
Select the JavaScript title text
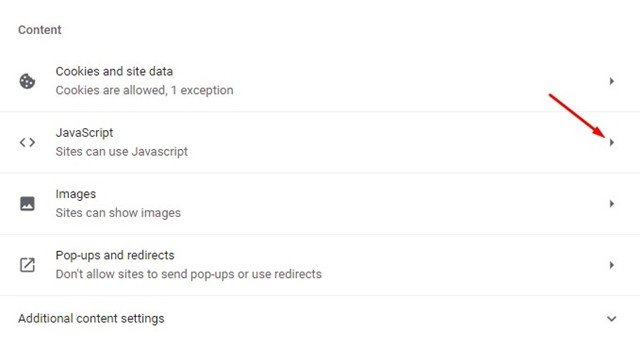pos(84,133)
